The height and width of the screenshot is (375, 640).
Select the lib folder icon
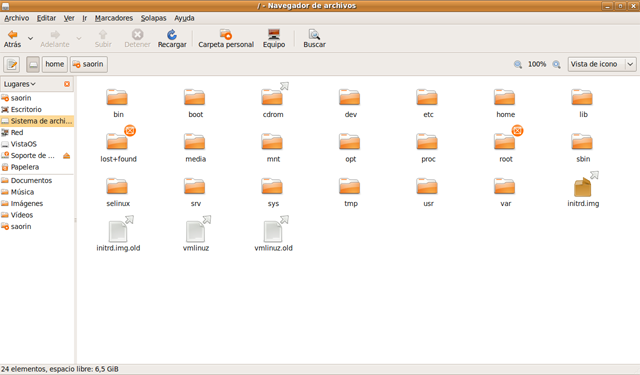tap(582, 98)
